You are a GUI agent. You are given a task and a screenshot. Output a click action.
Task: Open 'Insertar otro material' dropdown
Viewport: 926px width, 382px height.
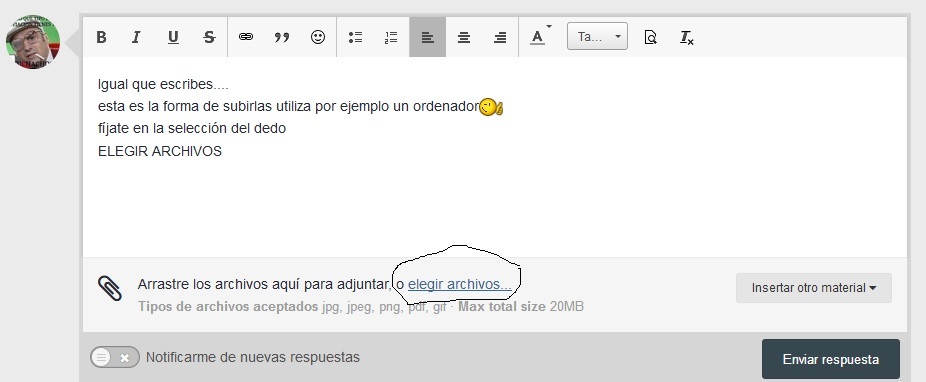(814, 288)
